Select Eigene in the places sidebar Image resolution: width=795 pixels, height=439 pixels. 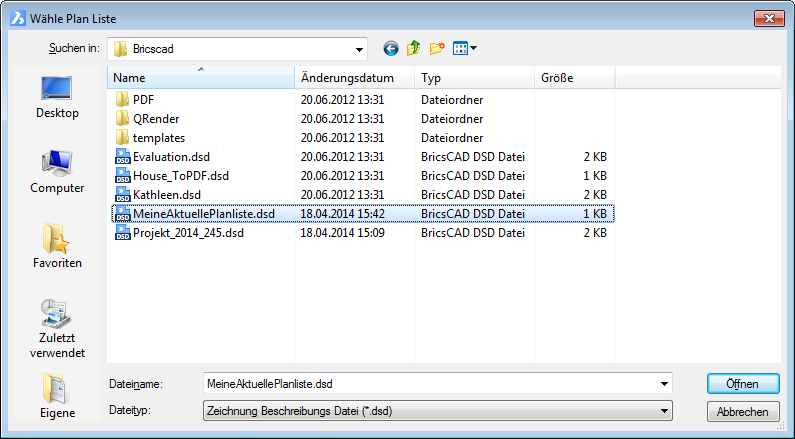click(57, 395)
